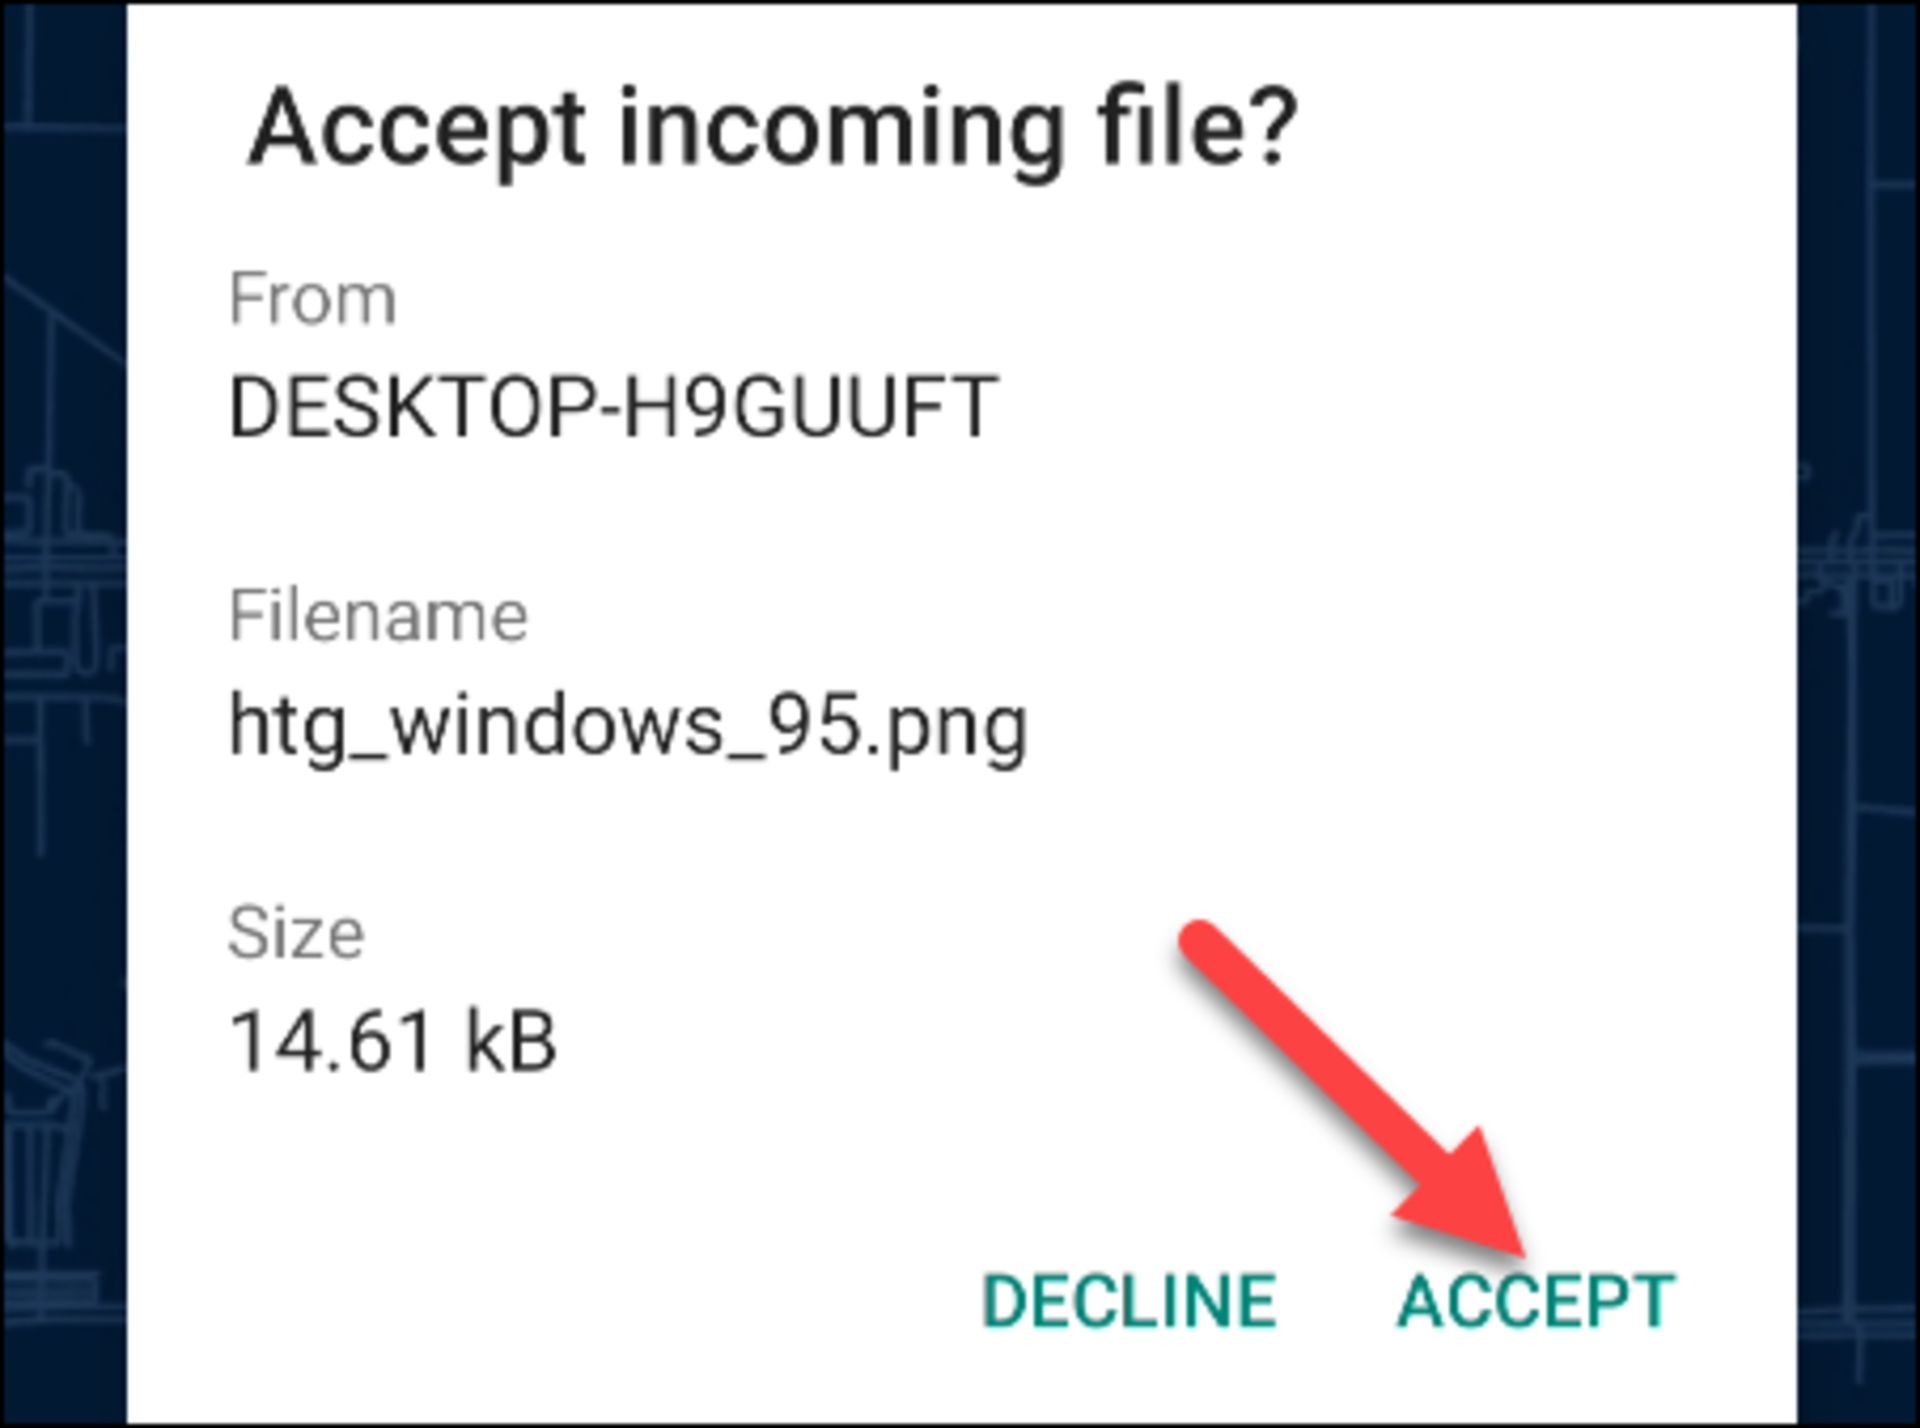
Task: Tap the dark background left of dialog
Action: 62,700
